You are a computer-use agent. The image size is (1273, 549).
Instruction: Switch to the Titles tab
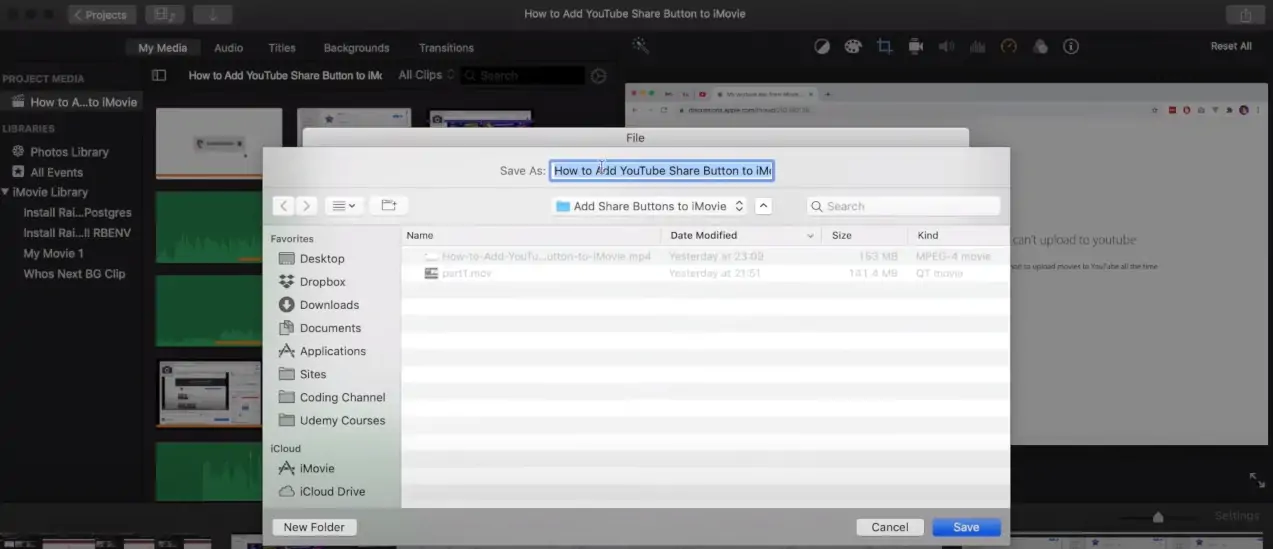click(282, 48)
